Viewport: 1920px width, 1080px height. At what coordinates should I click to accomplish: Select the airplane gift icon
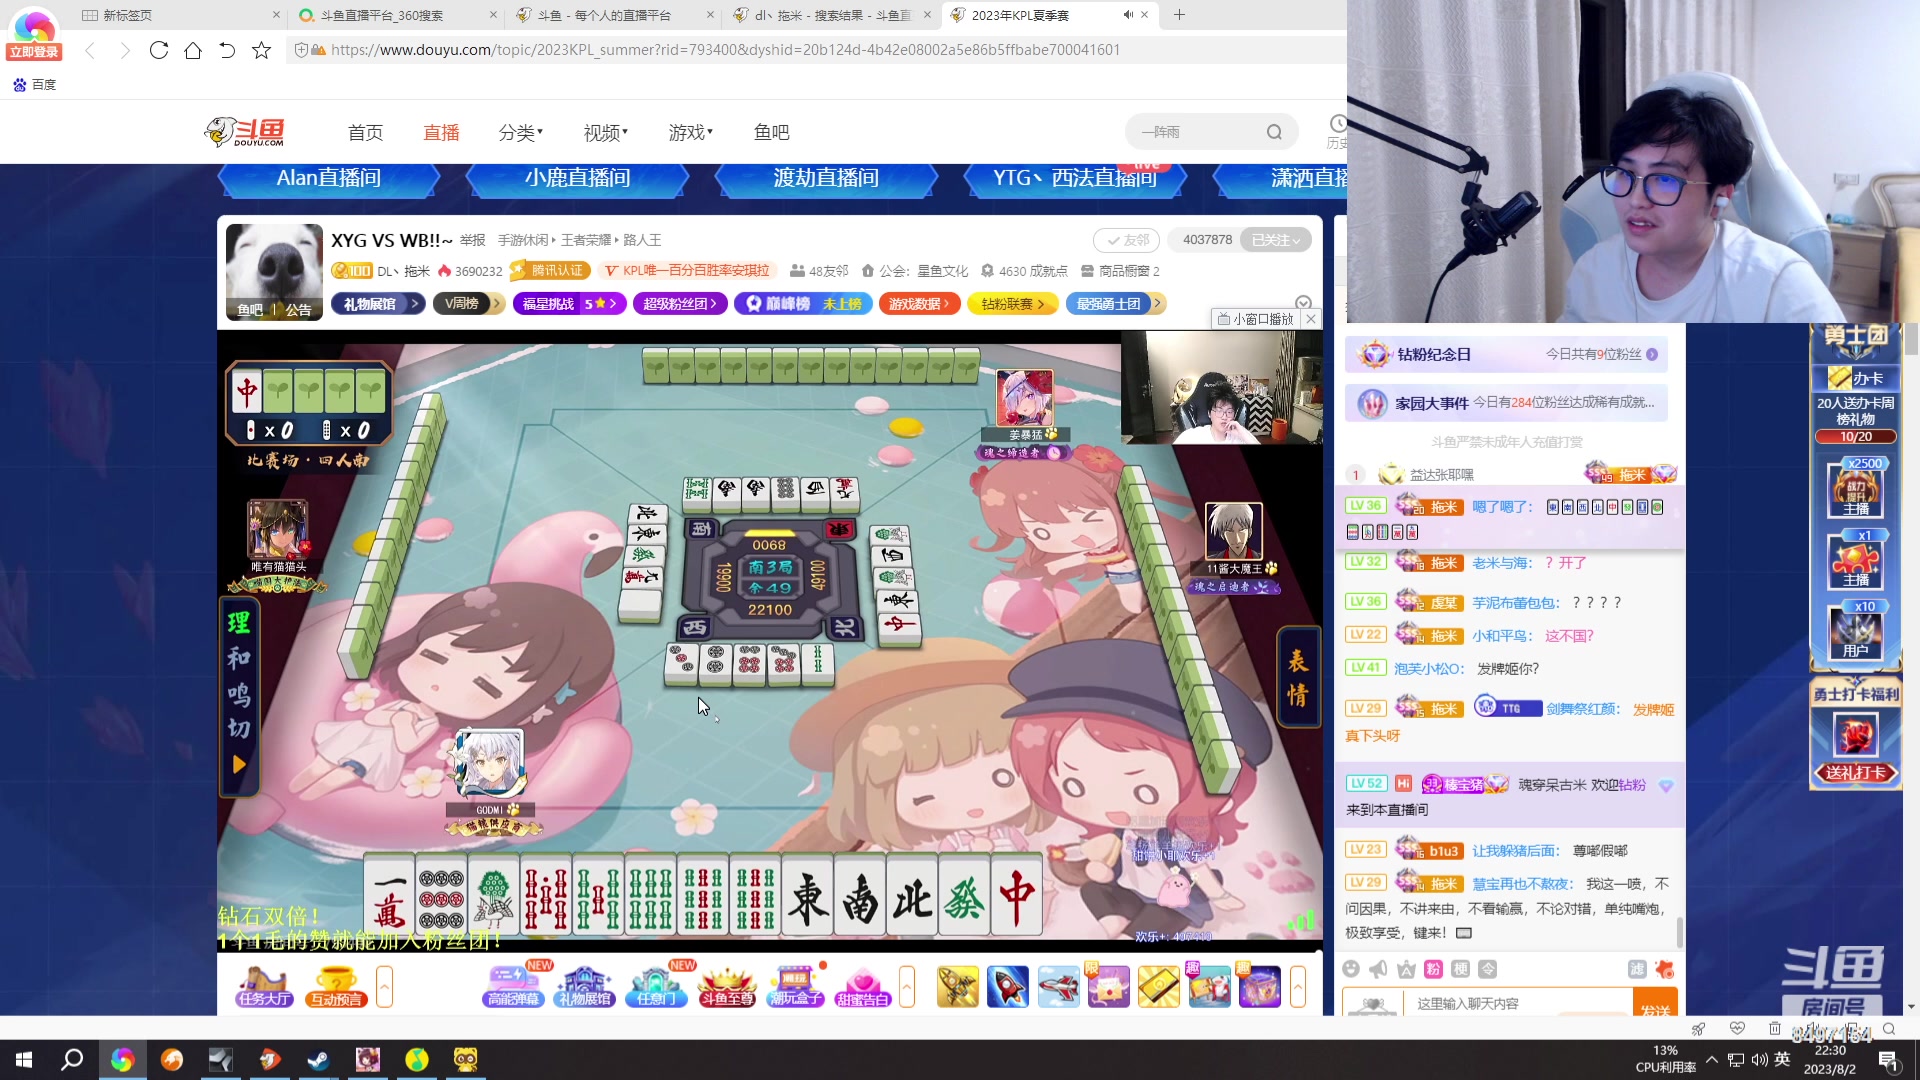[x=1058, y=986]
